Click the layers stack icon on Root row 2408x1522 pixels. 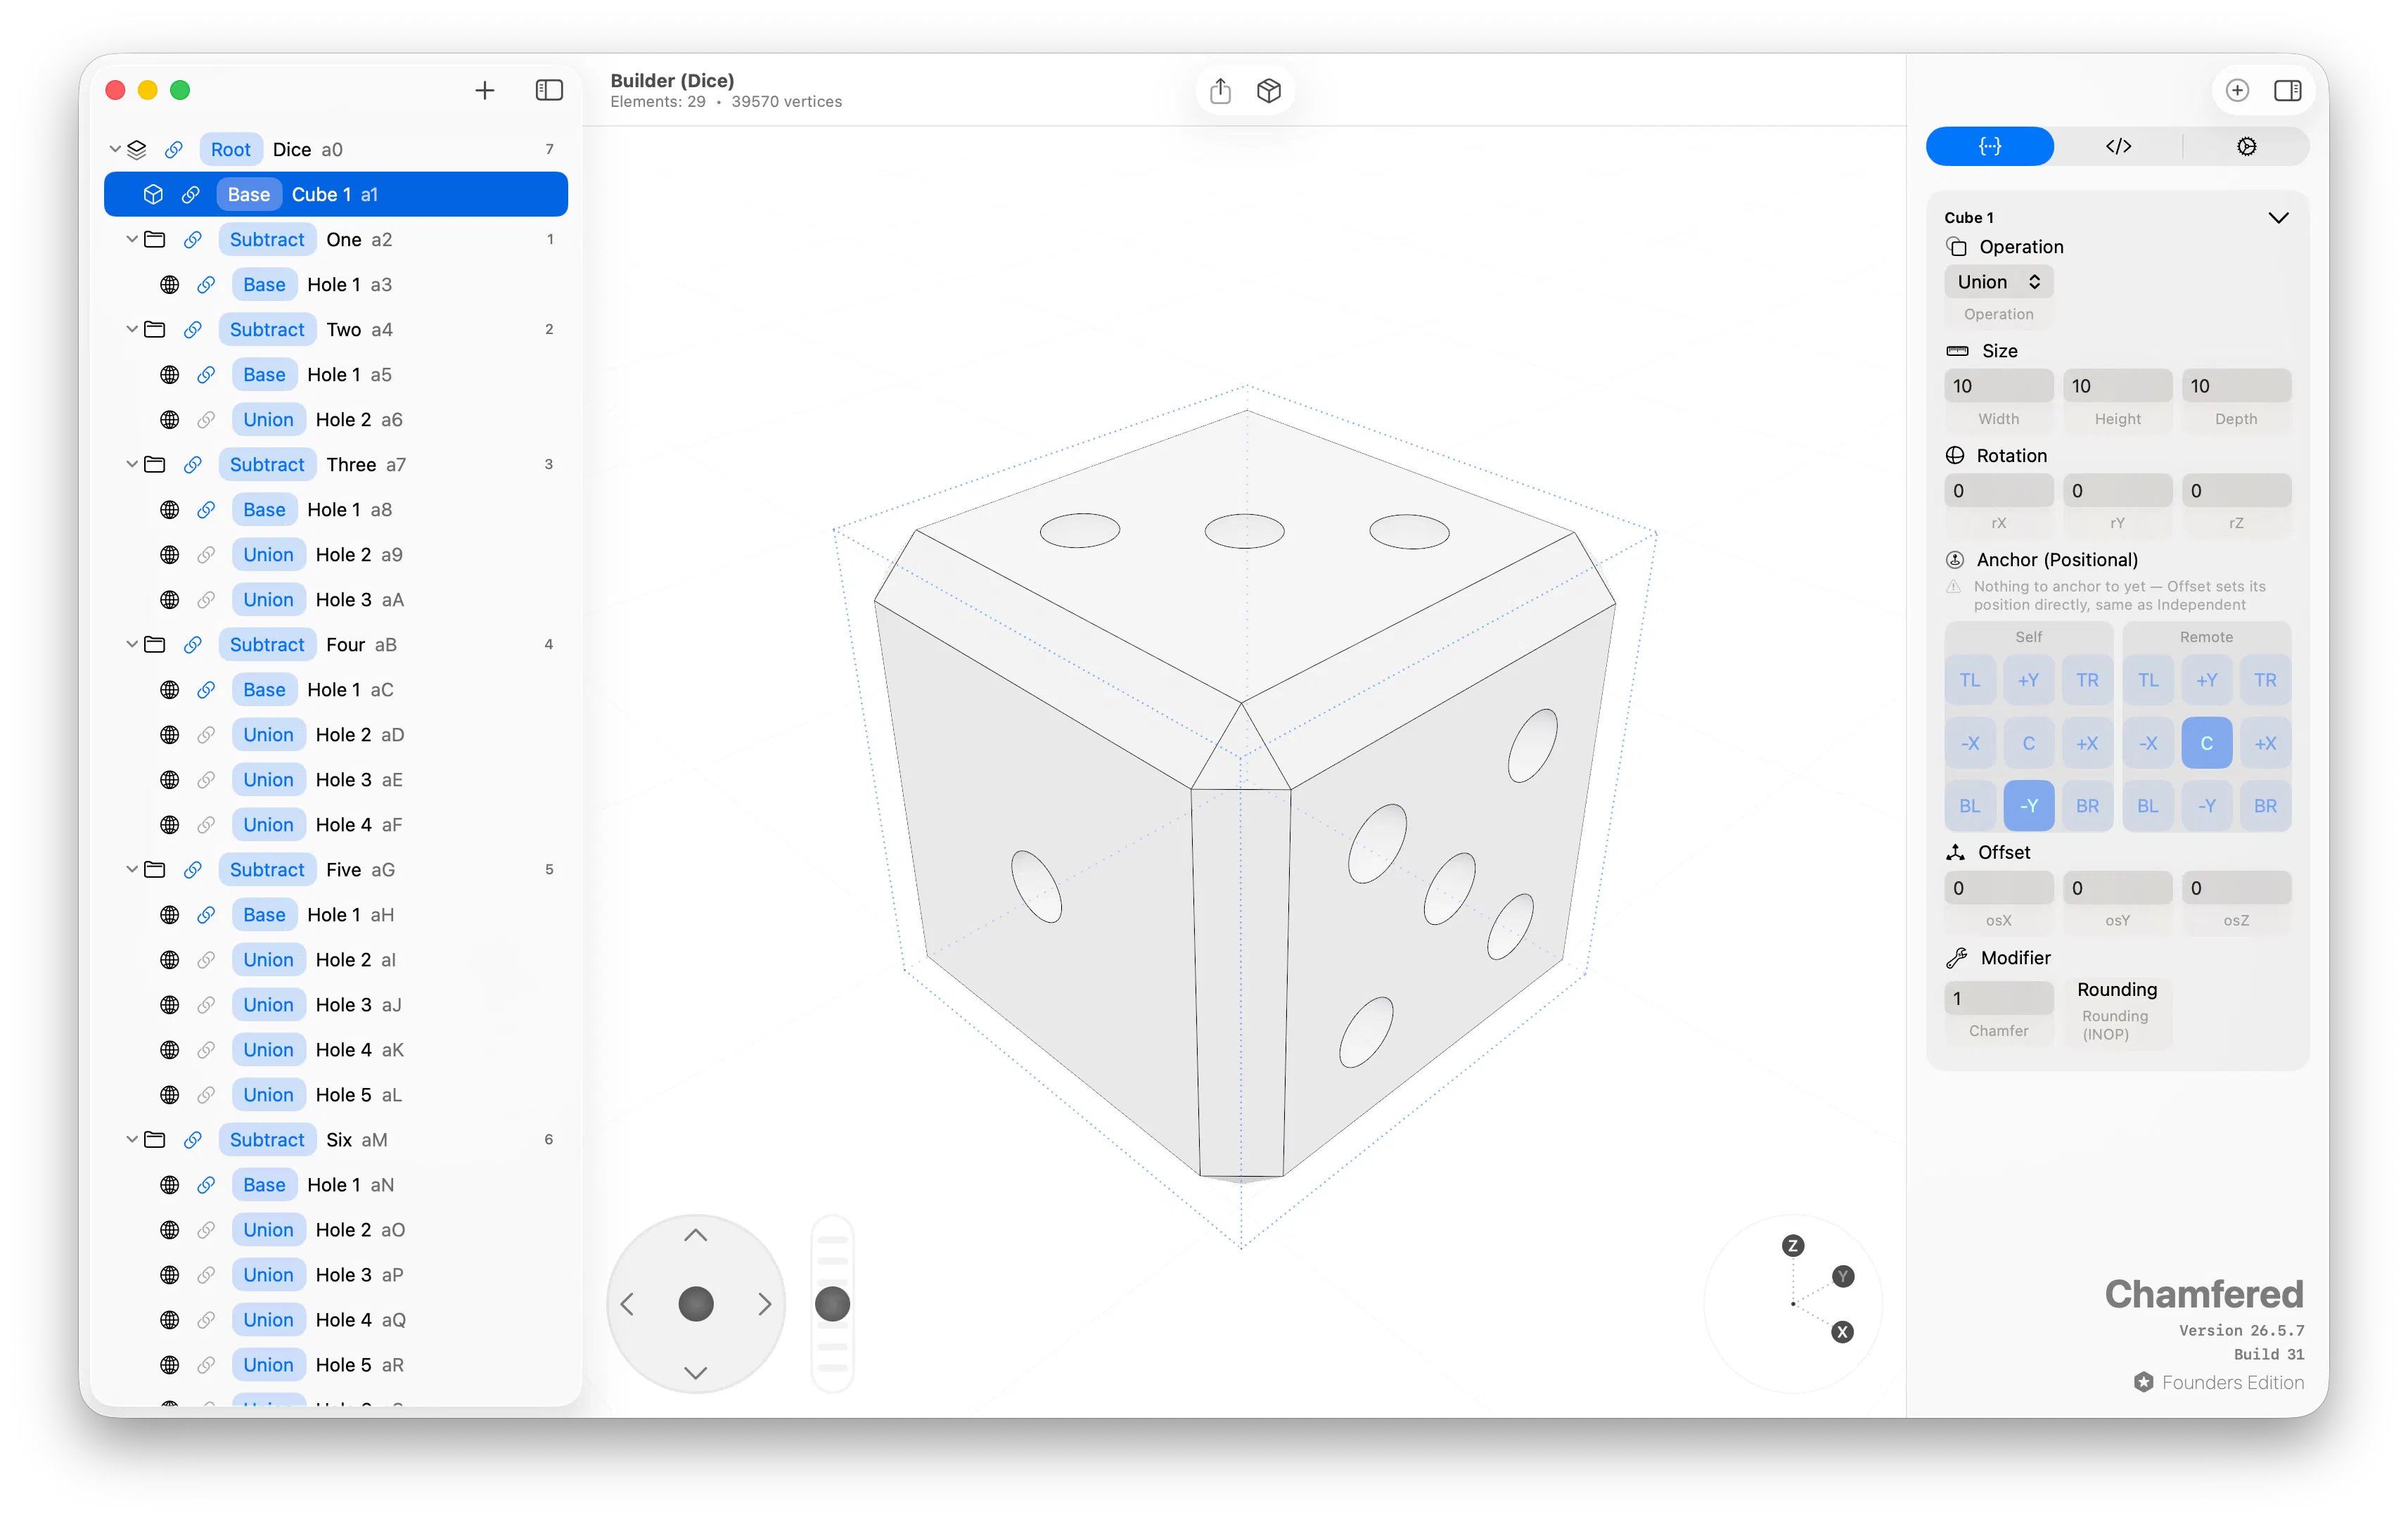click(x=137, y=149)
